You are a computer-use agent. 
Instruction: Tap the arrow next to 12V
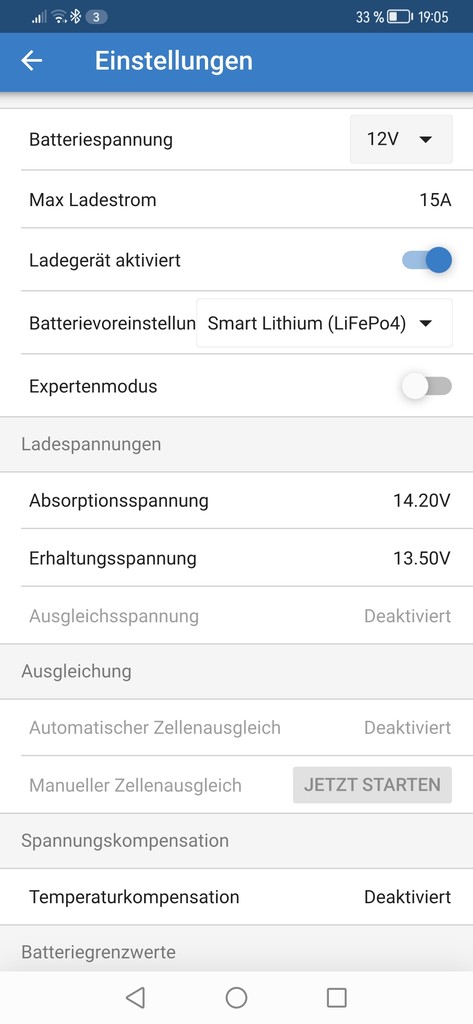tap(426, 139)
